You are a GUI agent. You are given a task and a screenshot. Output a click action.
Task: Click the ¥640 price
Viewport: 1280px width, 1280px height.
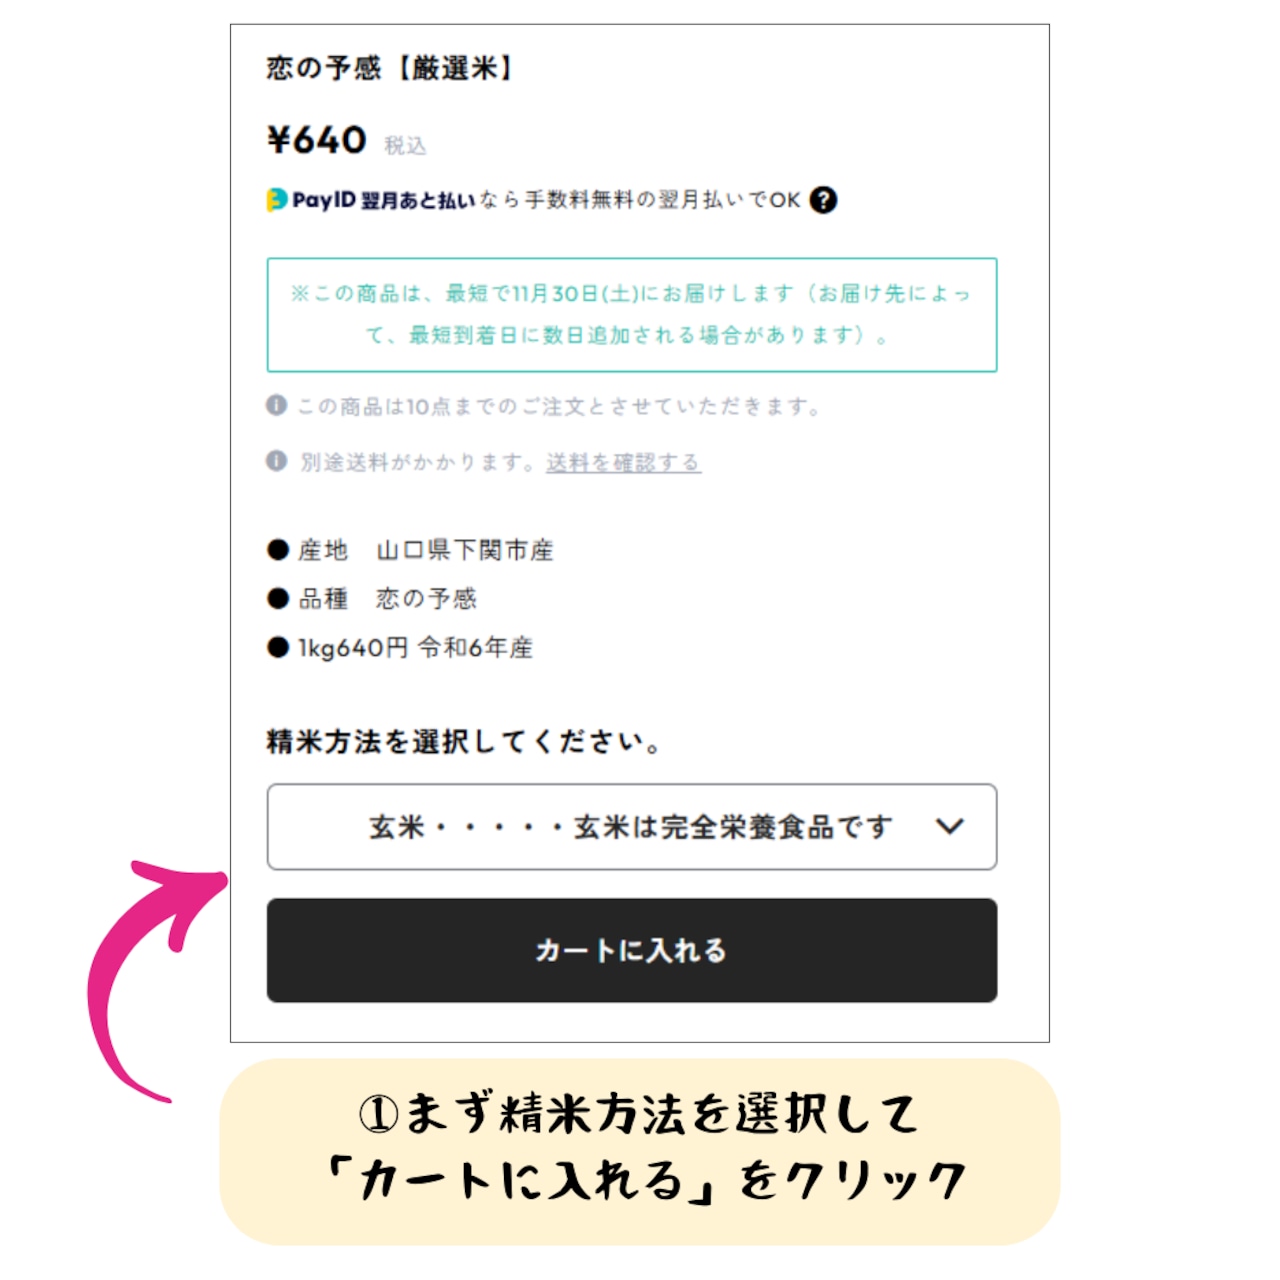pyautogui.click(x=316, y=139)
